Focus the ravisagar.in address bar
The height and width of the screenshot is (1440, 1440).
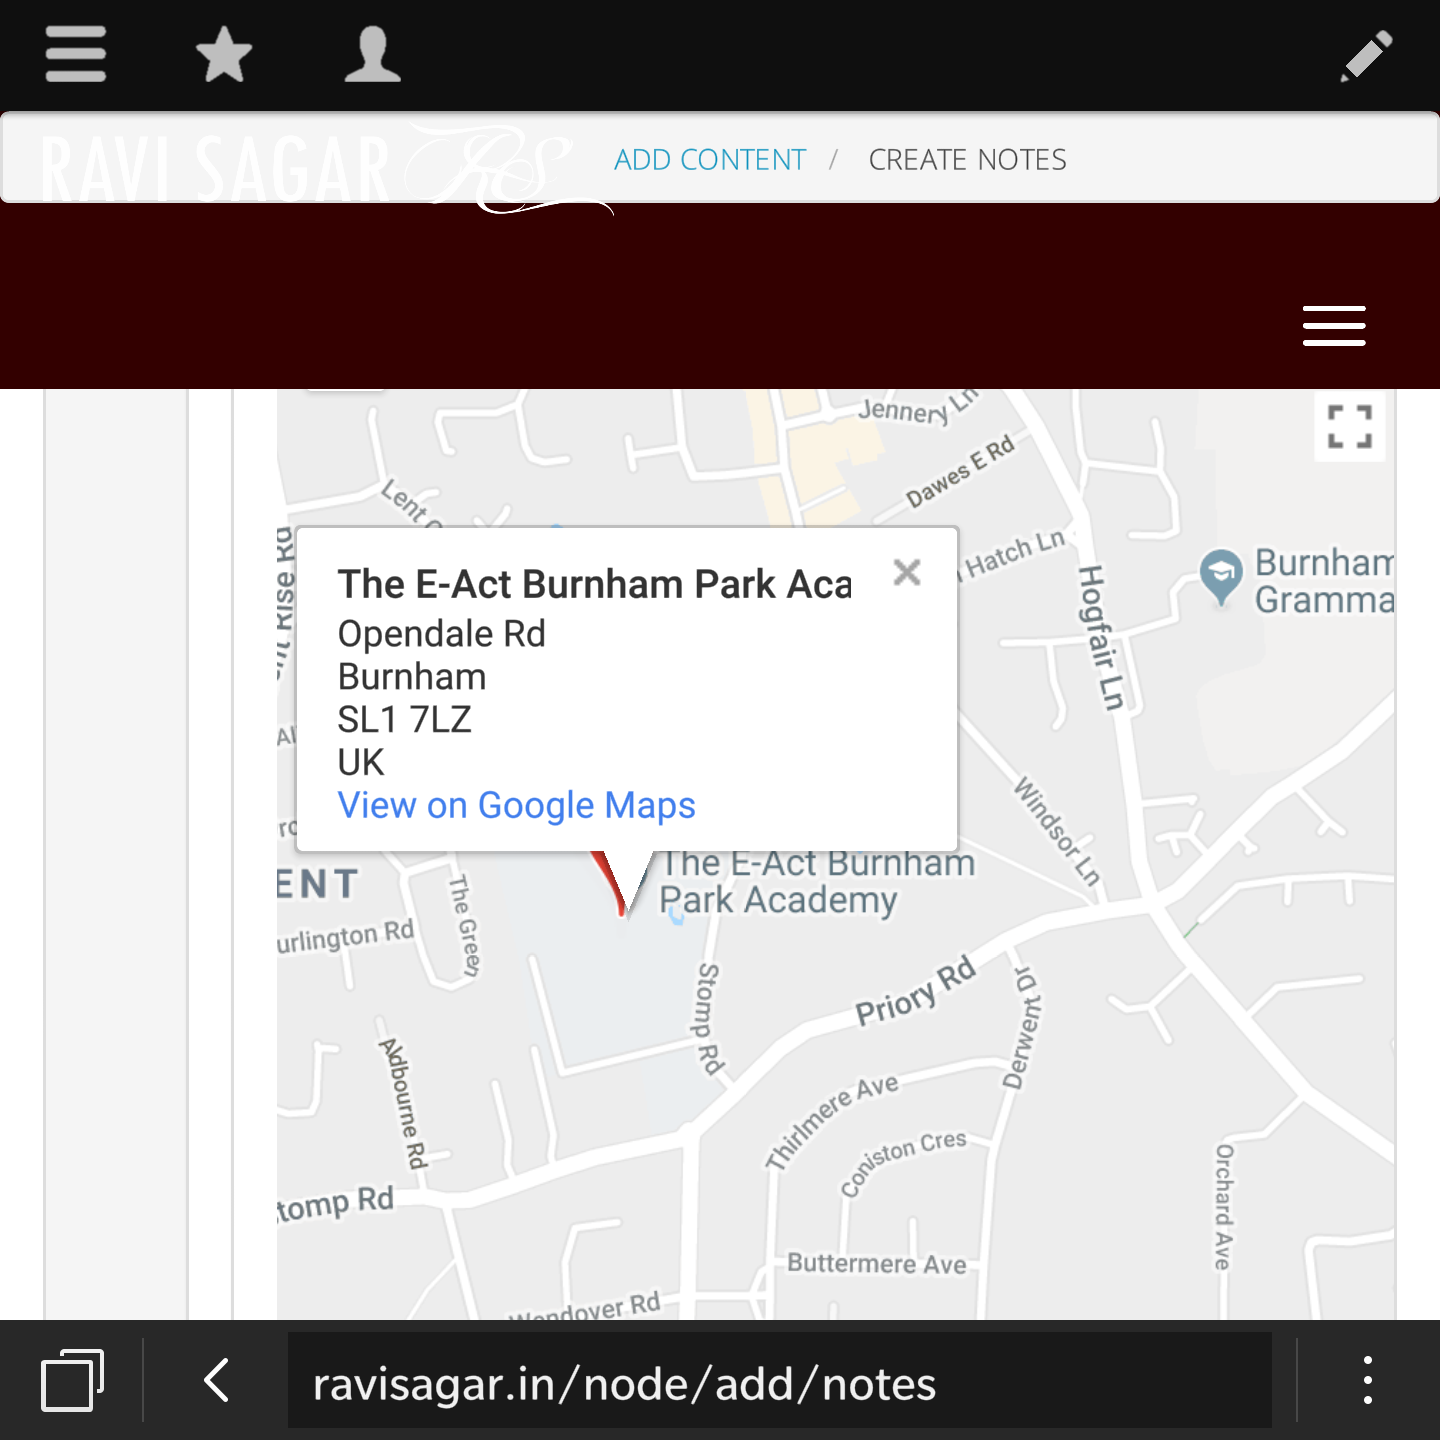[778, 1381]
